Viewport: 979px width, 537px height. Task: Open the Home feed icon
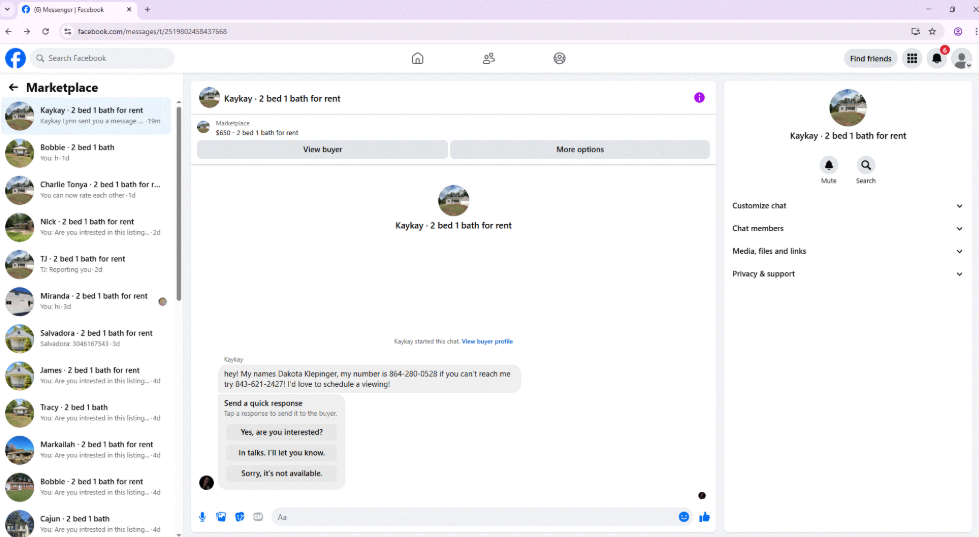(x=418, y=58)
